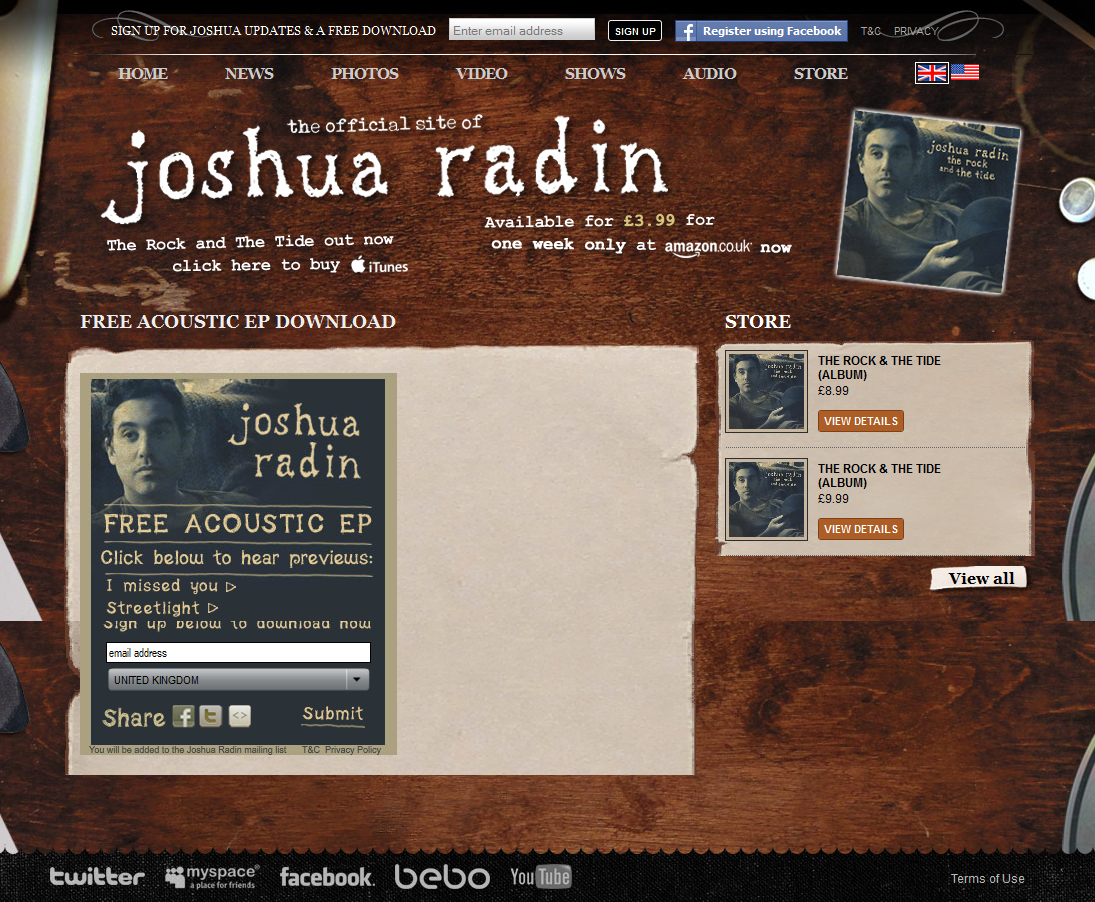View details of £8.99 album
Screen dimensions: 1095x902
point(860,421)
